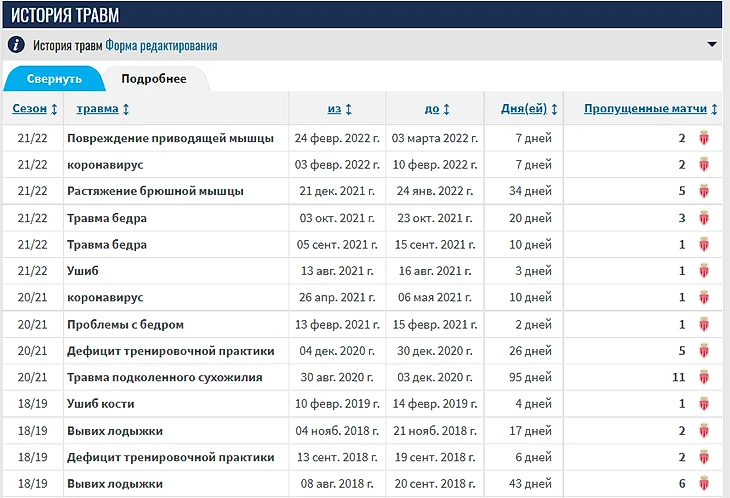The height and width of the screenshot is (498, 730).
Task: Click club crest in Травма подколенного сухожилия row
Action: coord(703,377)
